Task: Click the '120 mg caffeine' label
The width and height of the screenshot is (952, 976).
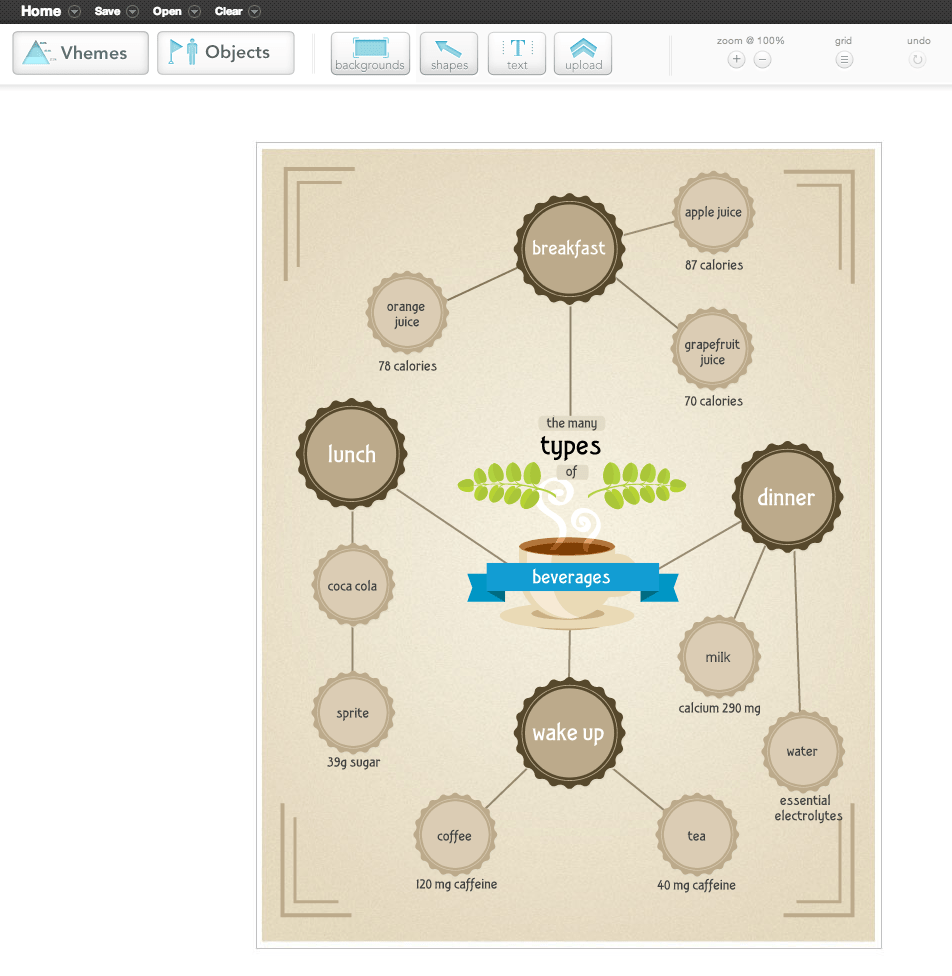Action: click(456, 884)
